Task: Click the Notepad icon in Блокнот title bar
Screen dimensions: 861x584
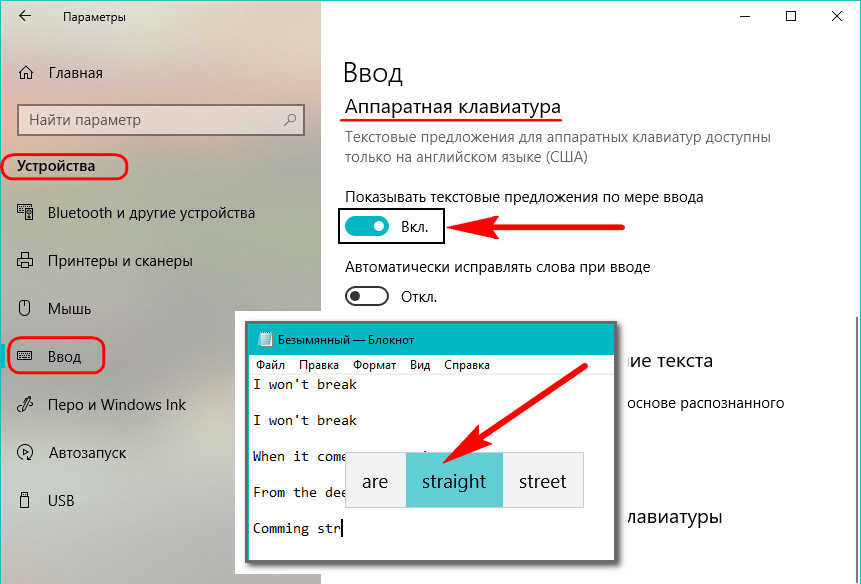Action: pyautogui.click(x=265, y=339)
